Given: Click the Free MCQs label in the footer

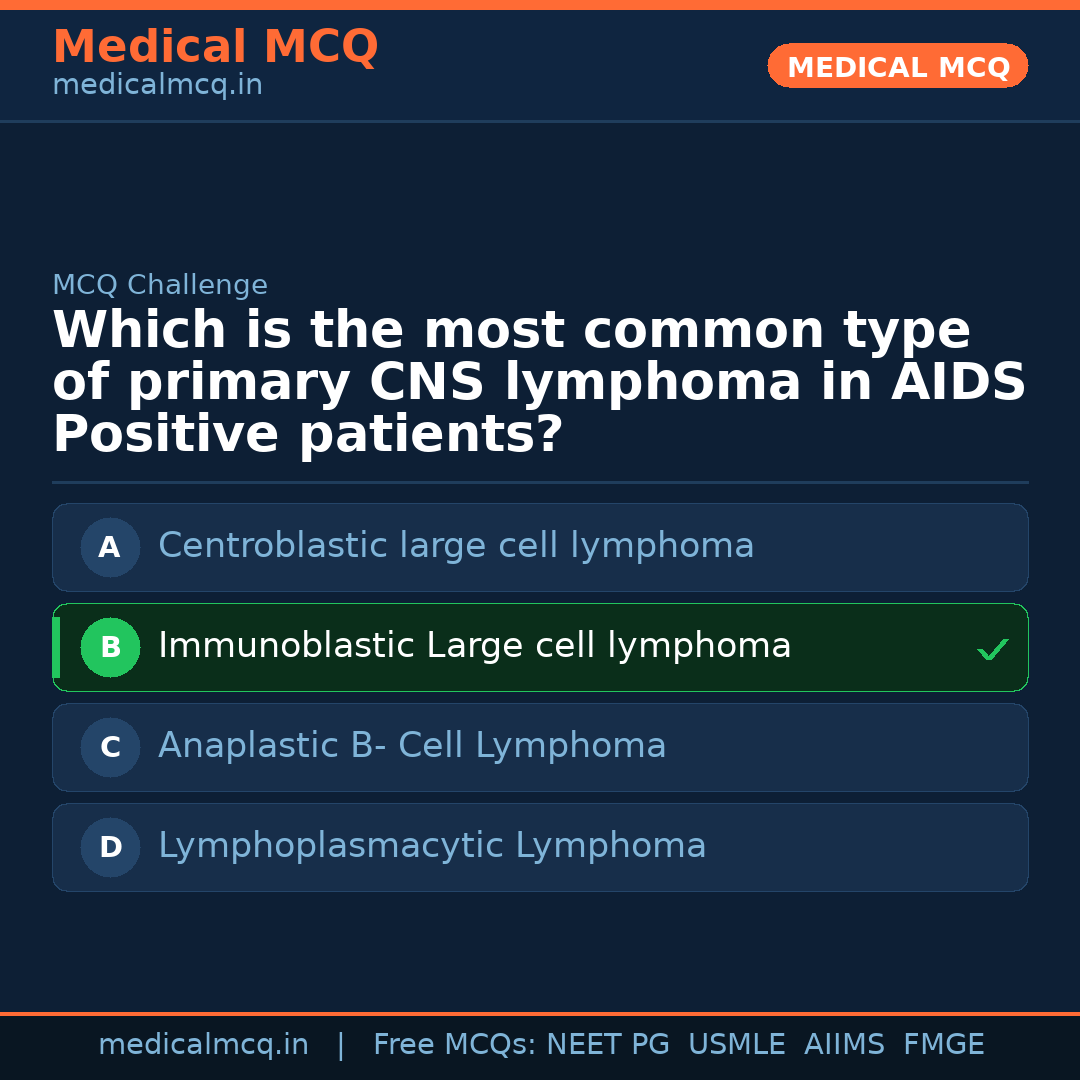Looking at the screenshot, I should [455, 1045].
